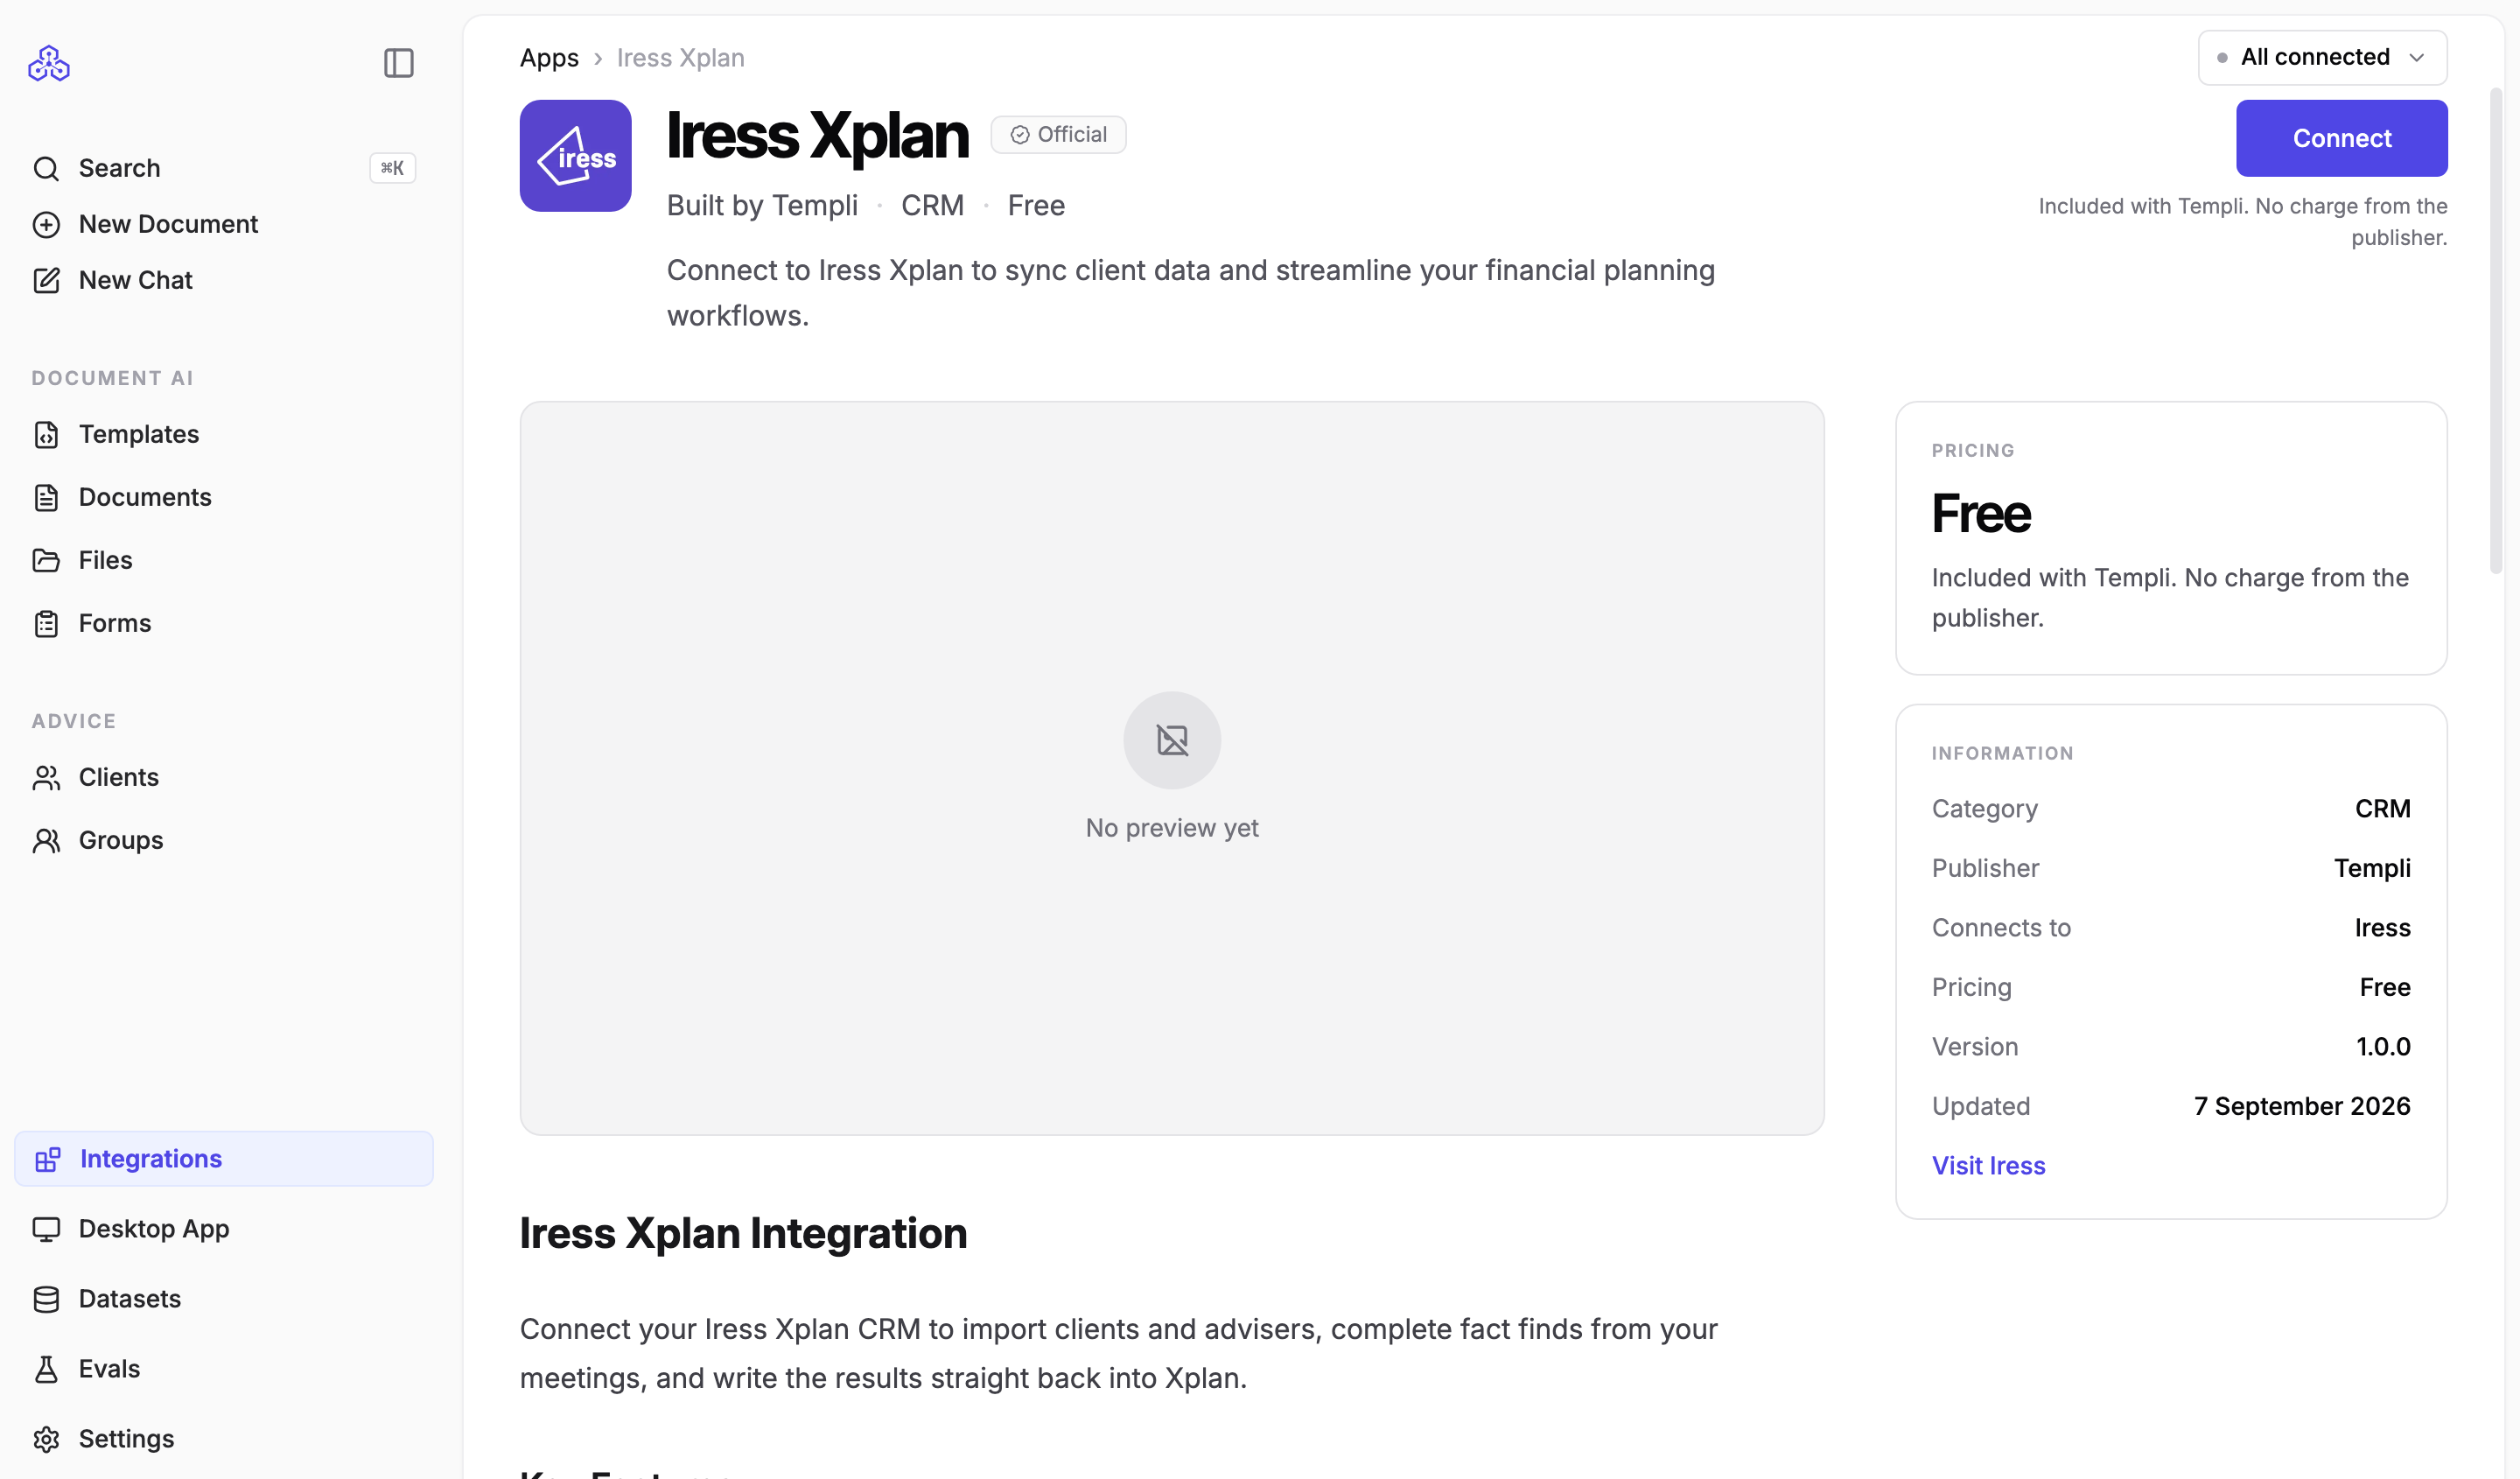Open the Desktop App page
This screenshot has height=1479, width=2520.
(x=224, y=1228)
